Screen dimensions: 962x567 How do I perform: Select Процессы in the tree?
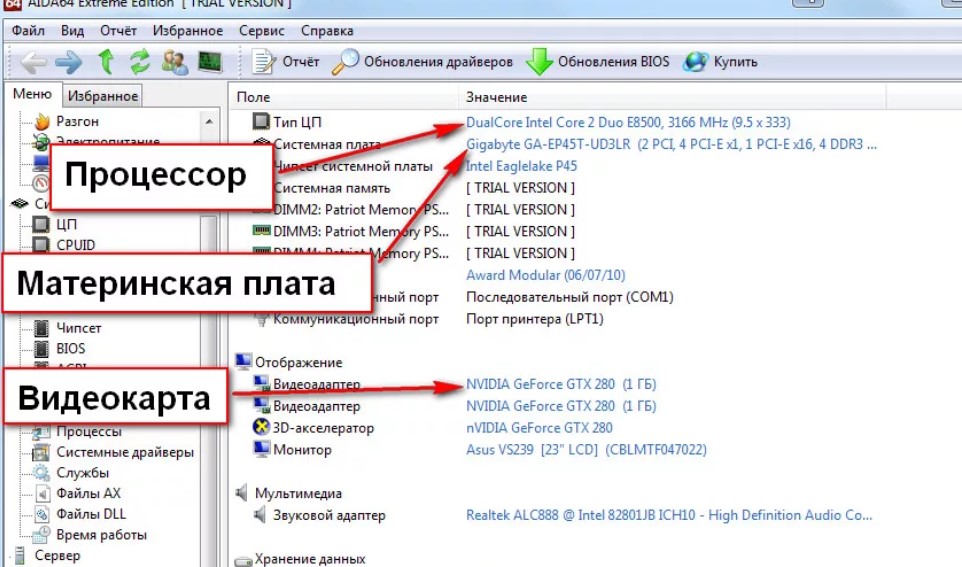pyautogui.click(x=89, y=431)
